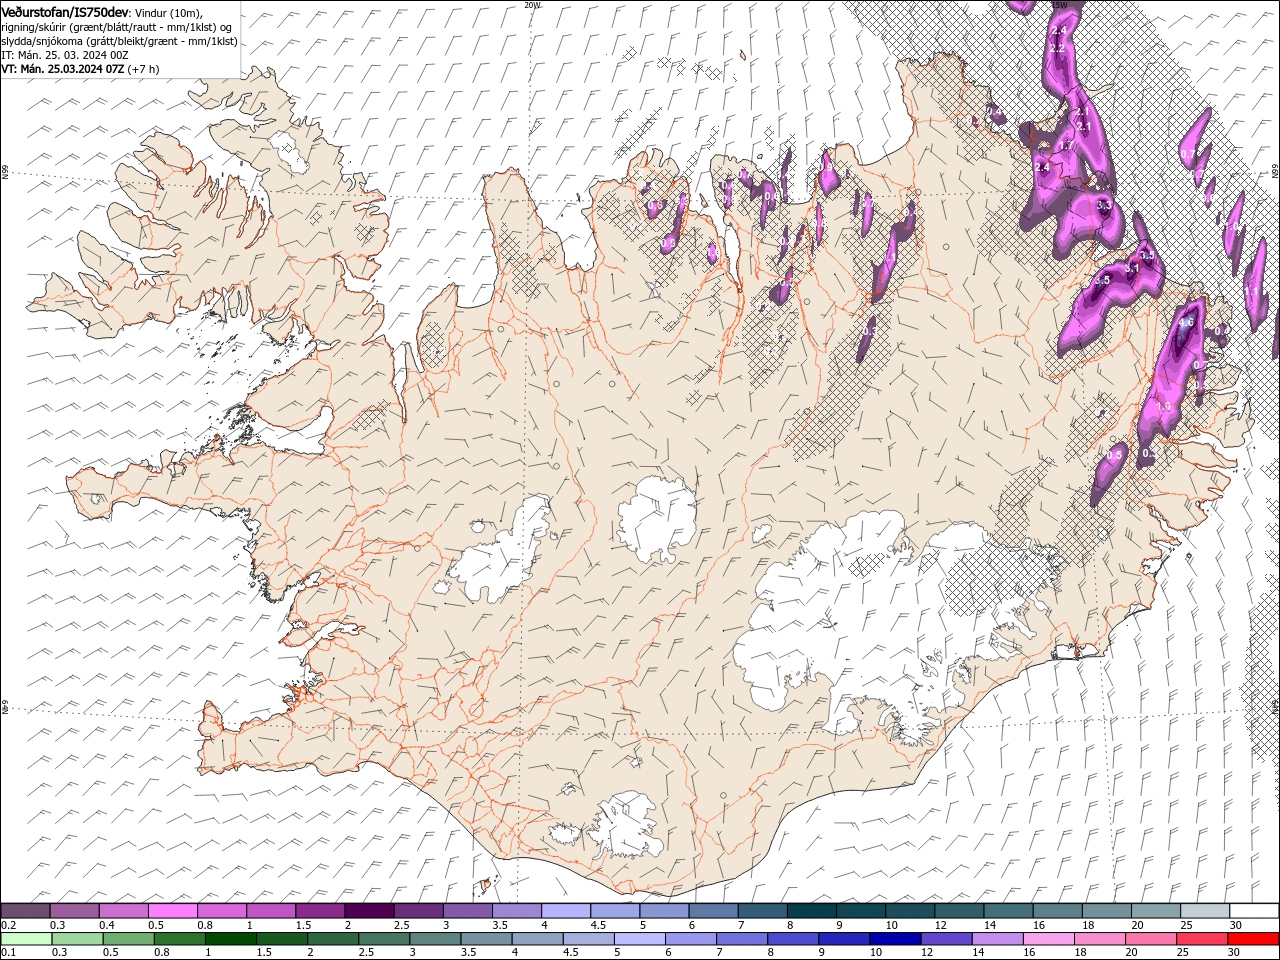The height and width of the screenshot is (960, 1280).
Task: Select the 3 grey-green rain legend swatch
Action: click(435, 939)
